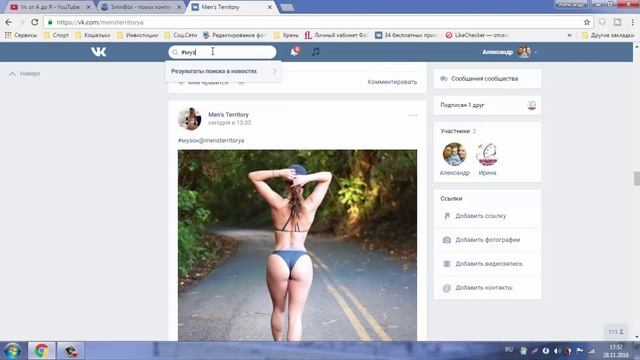The image size is (640, 360).
Task: Open the Спорт bookmark folder
Action: click(x=56, y=35)
